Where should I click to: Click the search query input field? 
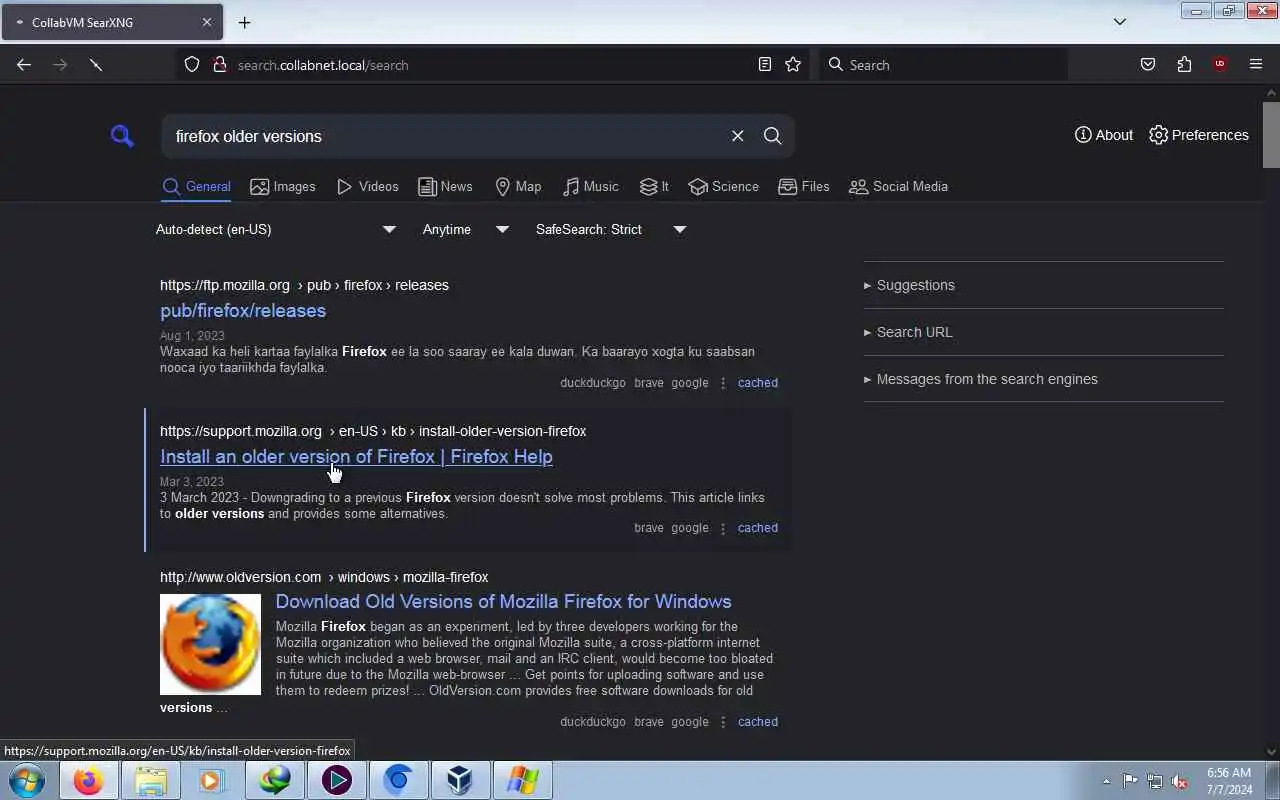446,136
